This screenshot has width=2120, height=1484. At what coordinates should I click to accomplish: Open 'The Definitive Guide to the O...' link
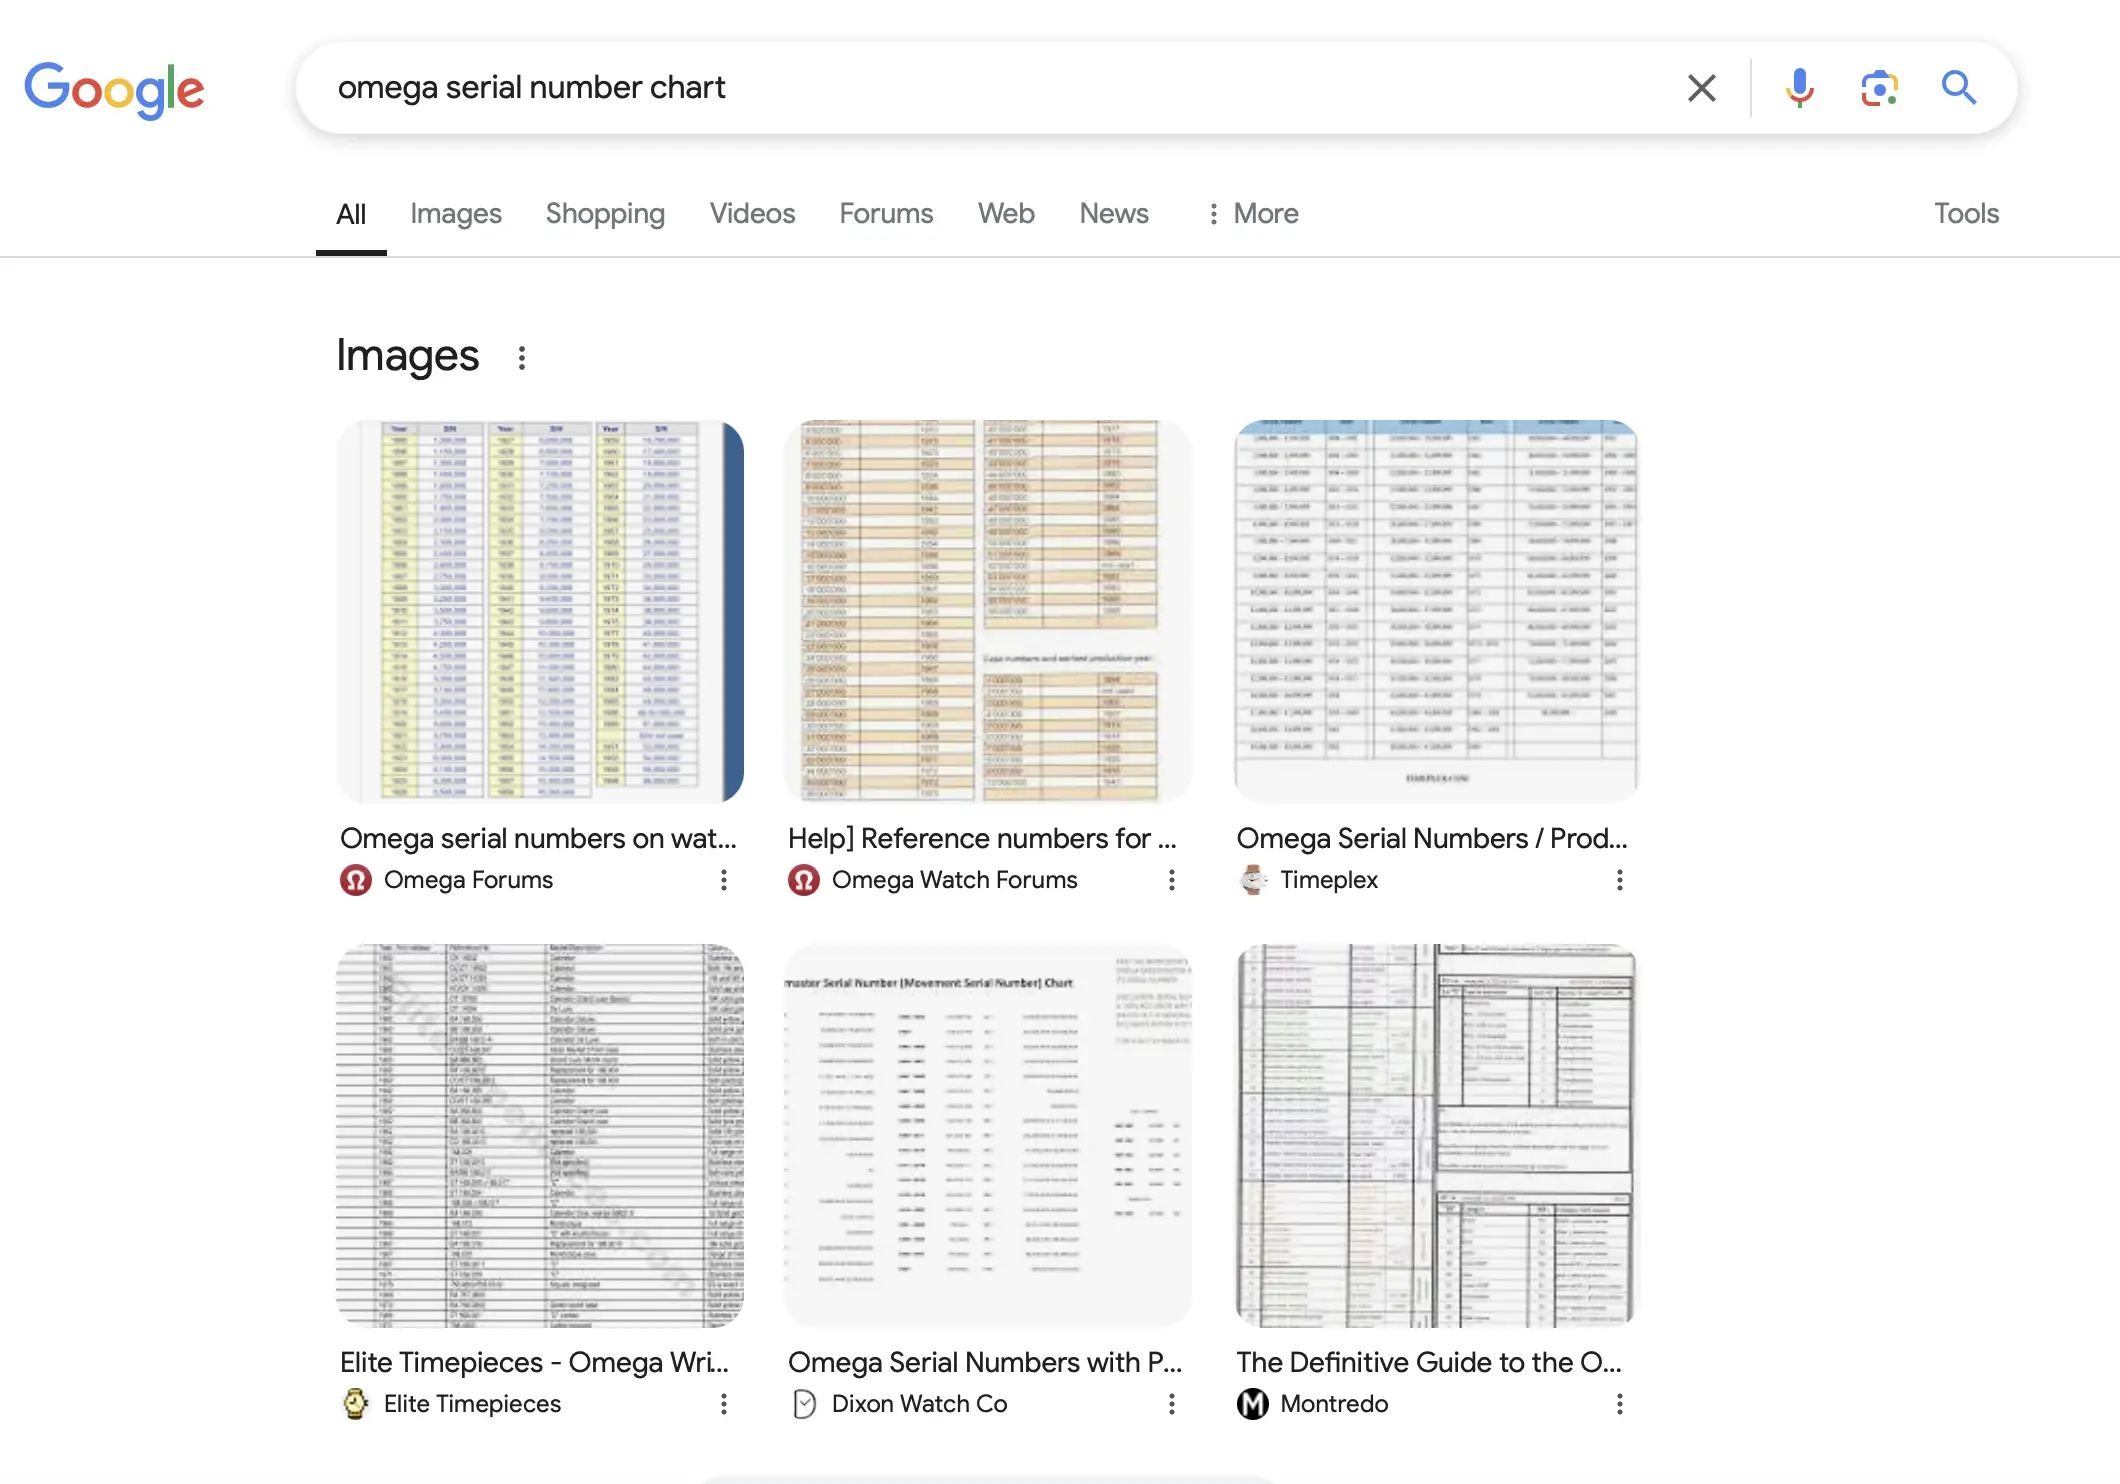pos(1428,1362)
